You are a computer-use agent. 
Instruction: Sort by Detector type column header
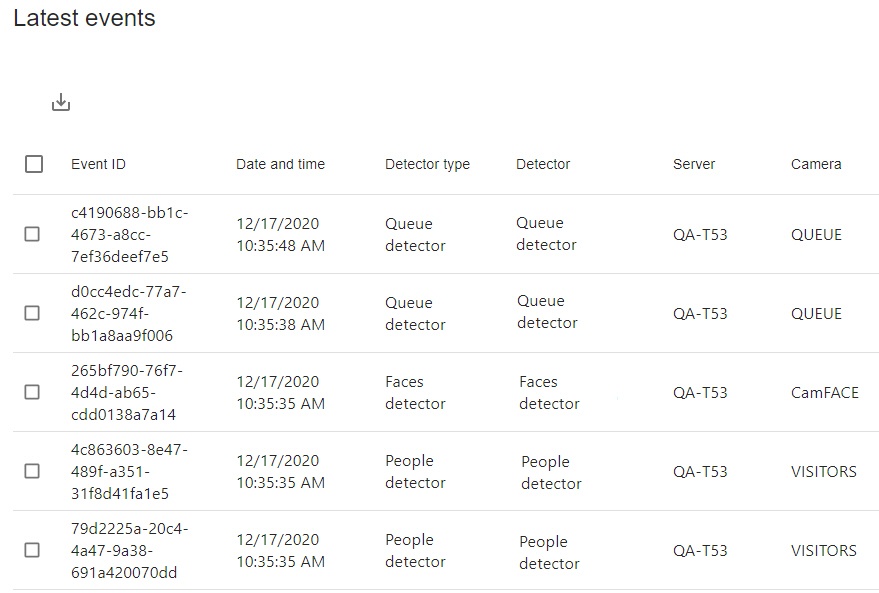[x=427, y=164]
